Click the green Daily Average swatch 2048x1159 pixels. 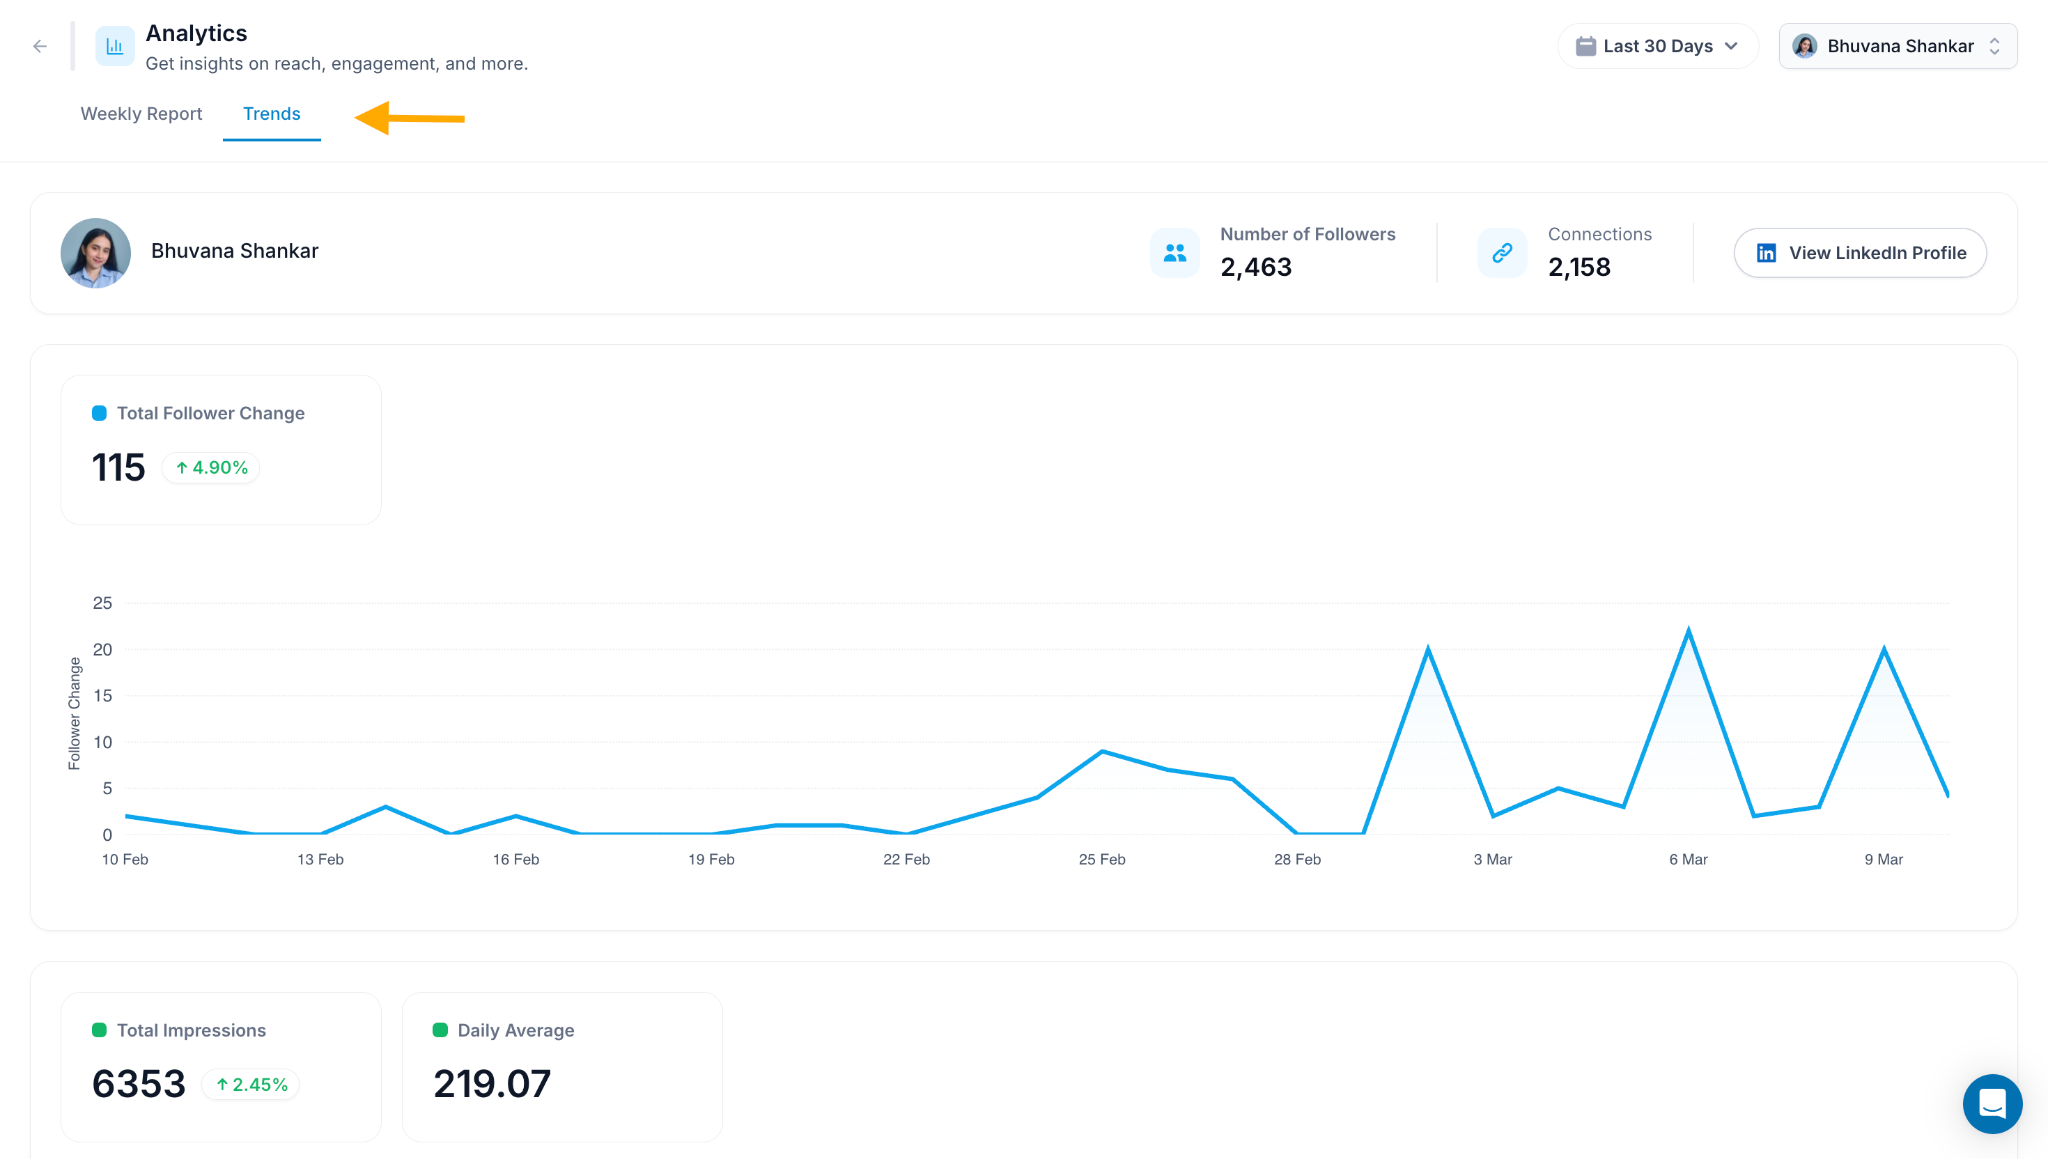click(x=440, y=1030)
